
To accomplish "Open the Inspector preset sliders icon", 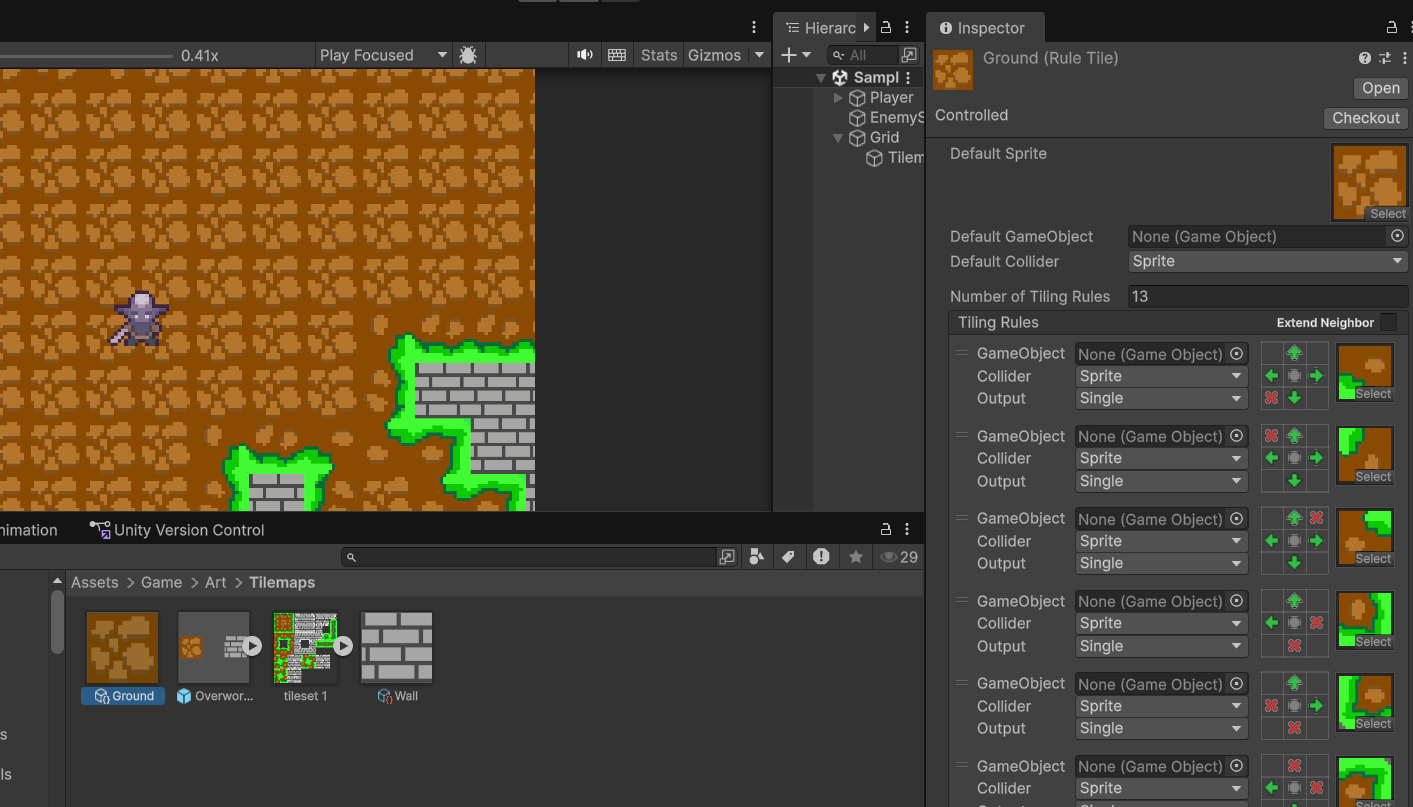I will (x=1385, y=59).
